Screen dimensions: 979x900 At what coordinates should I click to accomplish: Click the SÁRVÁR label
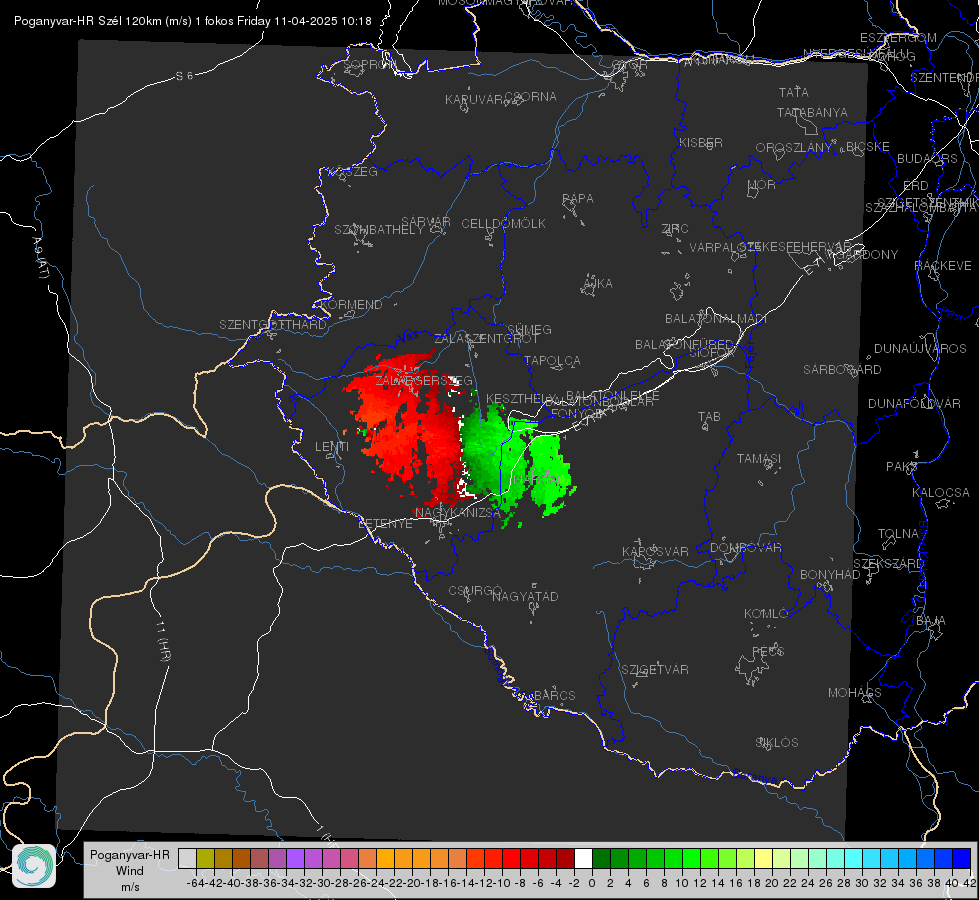click(x=426, y=221)
